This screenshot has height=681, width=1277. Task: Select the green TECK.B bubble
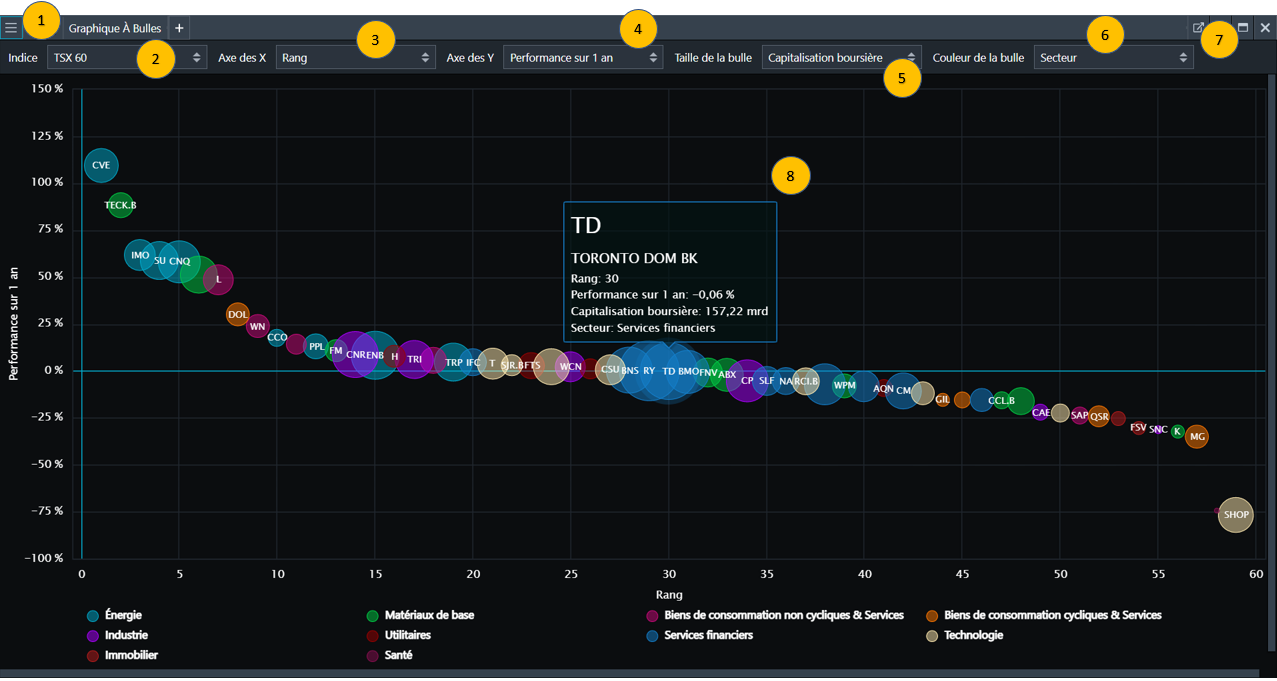pyautogui.click(x=120, y=205)
